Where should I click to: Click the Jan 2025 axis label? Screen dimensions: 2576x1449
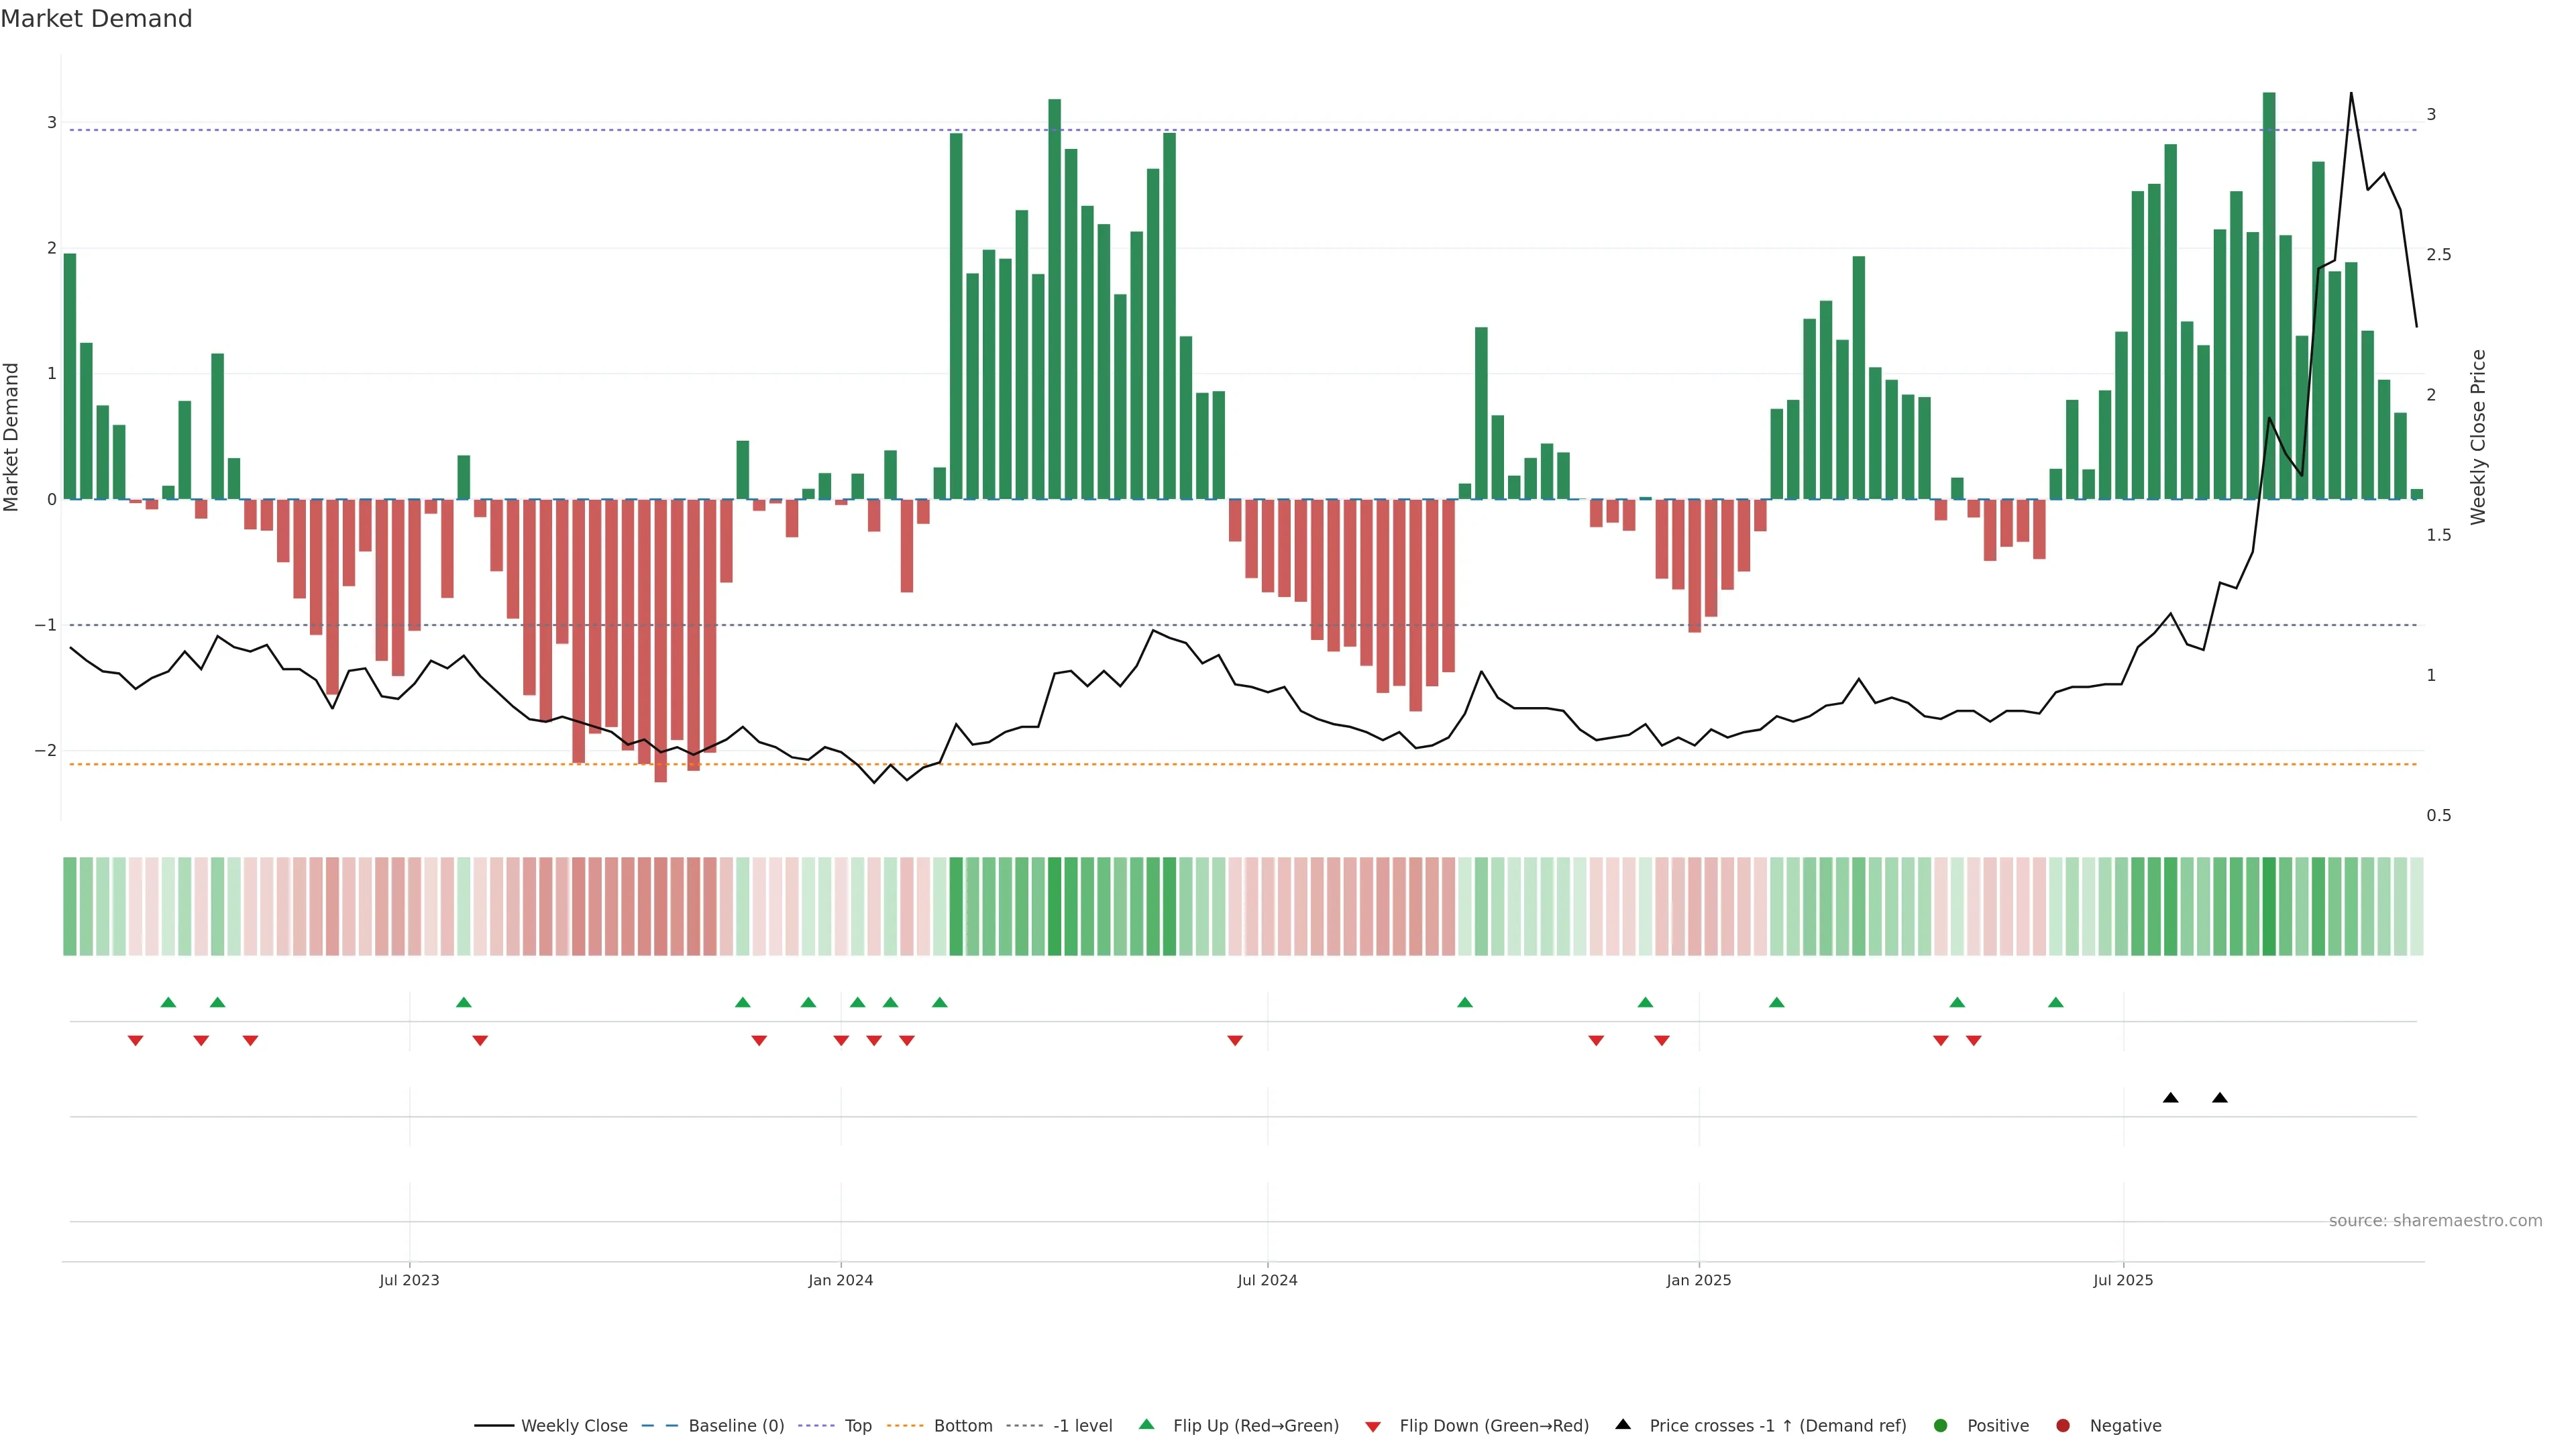point(1698,1280)
